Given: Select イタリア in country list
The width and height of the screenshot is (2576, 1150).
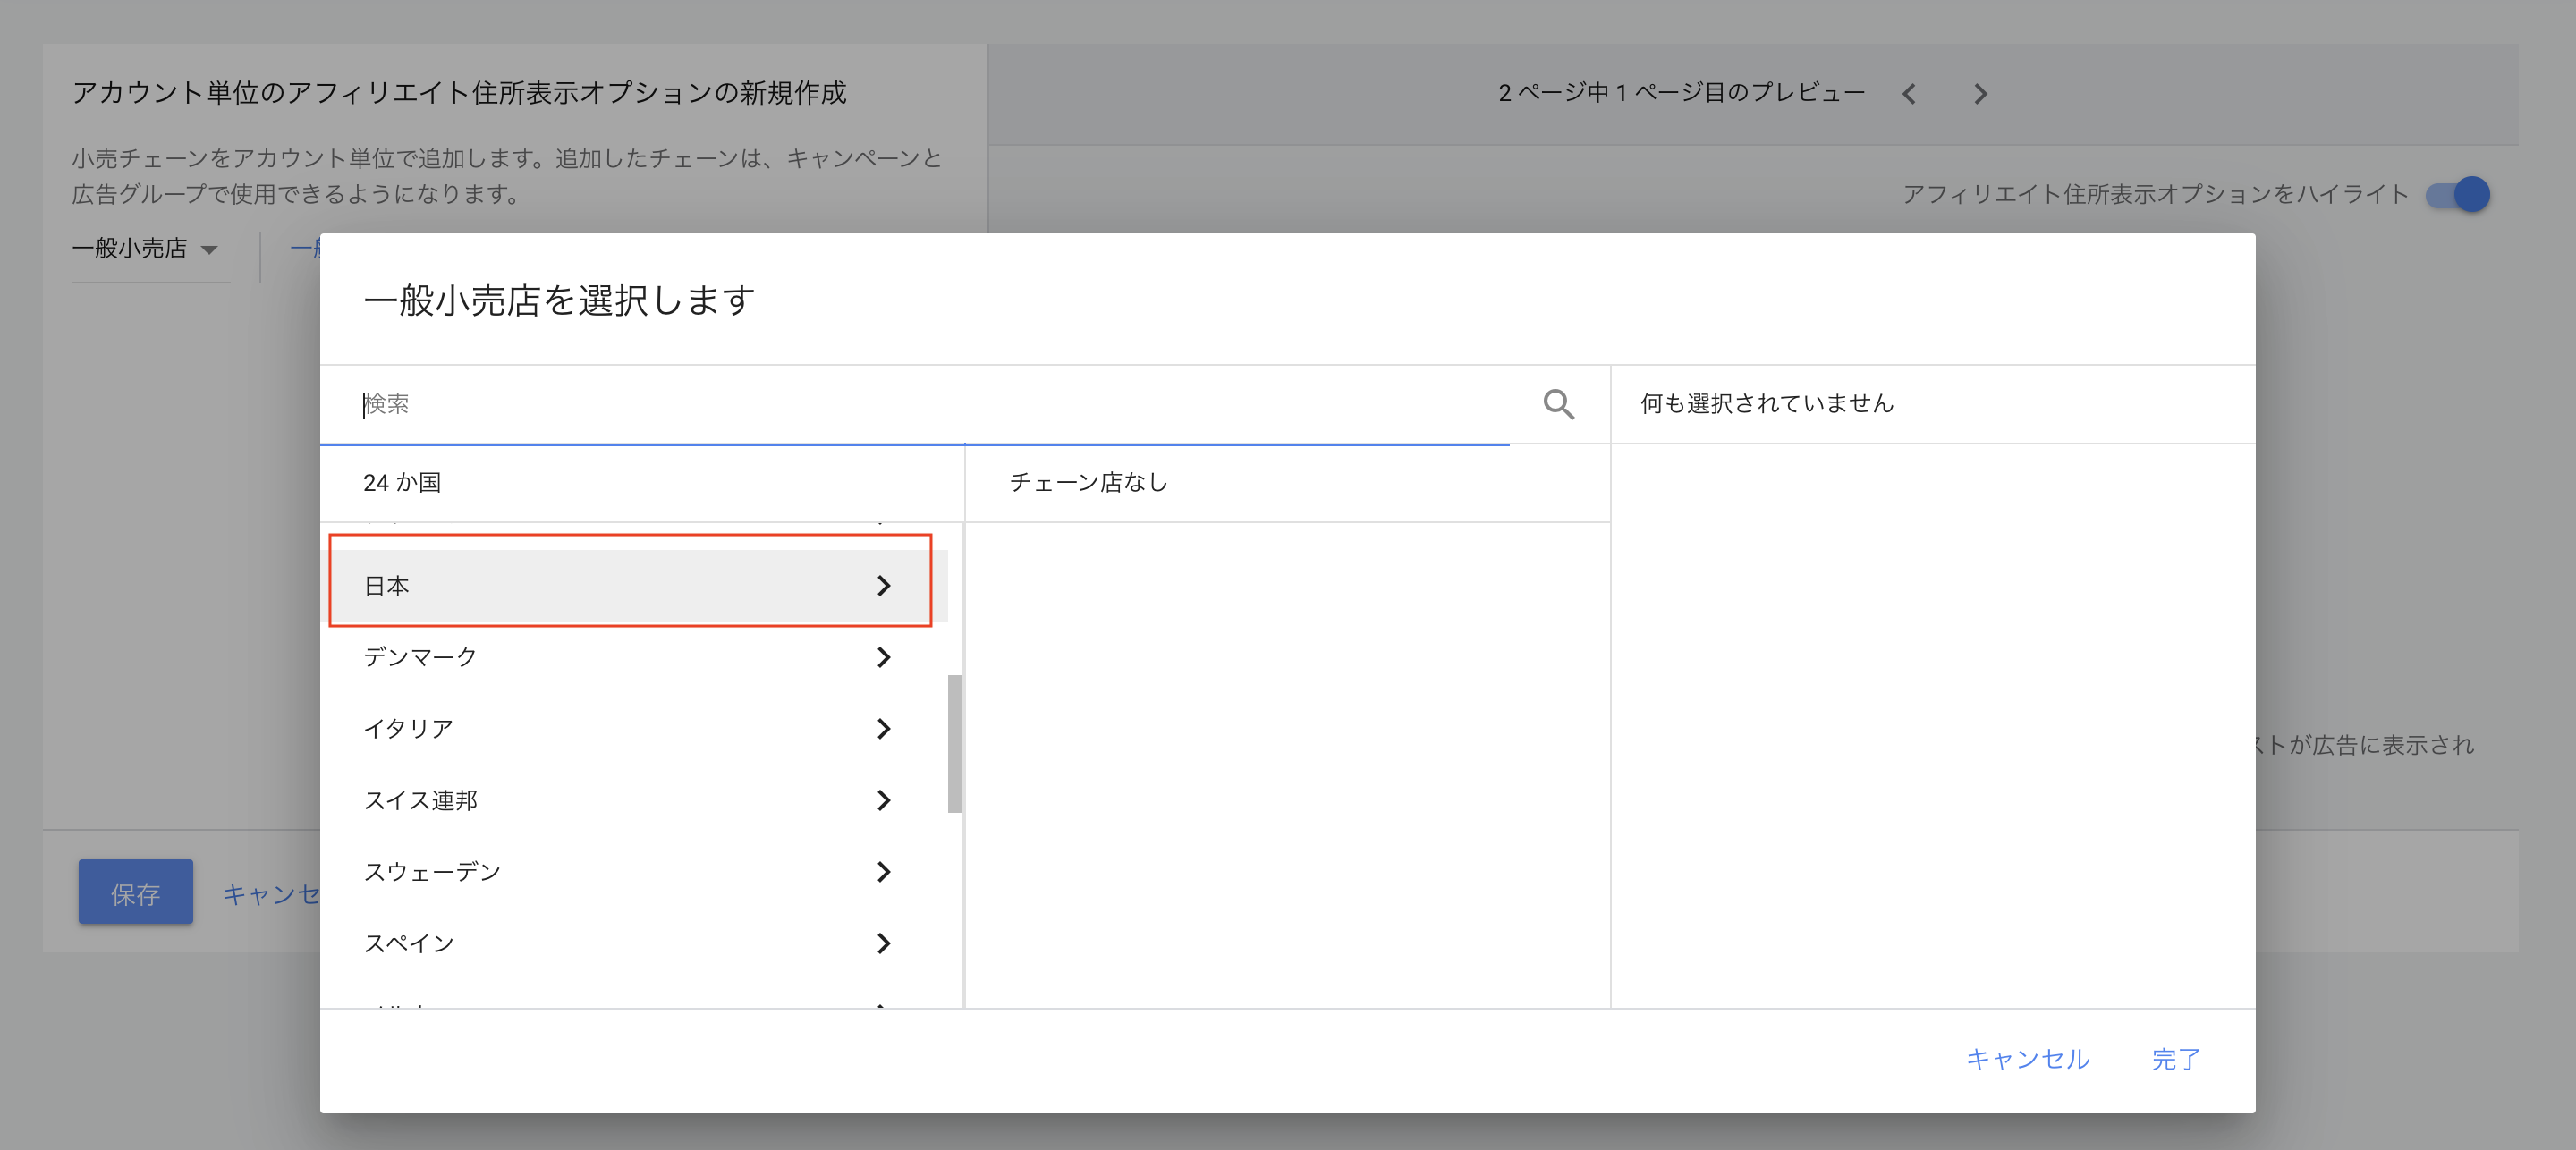Looking at the screenshot, I should tap(408, 729).
